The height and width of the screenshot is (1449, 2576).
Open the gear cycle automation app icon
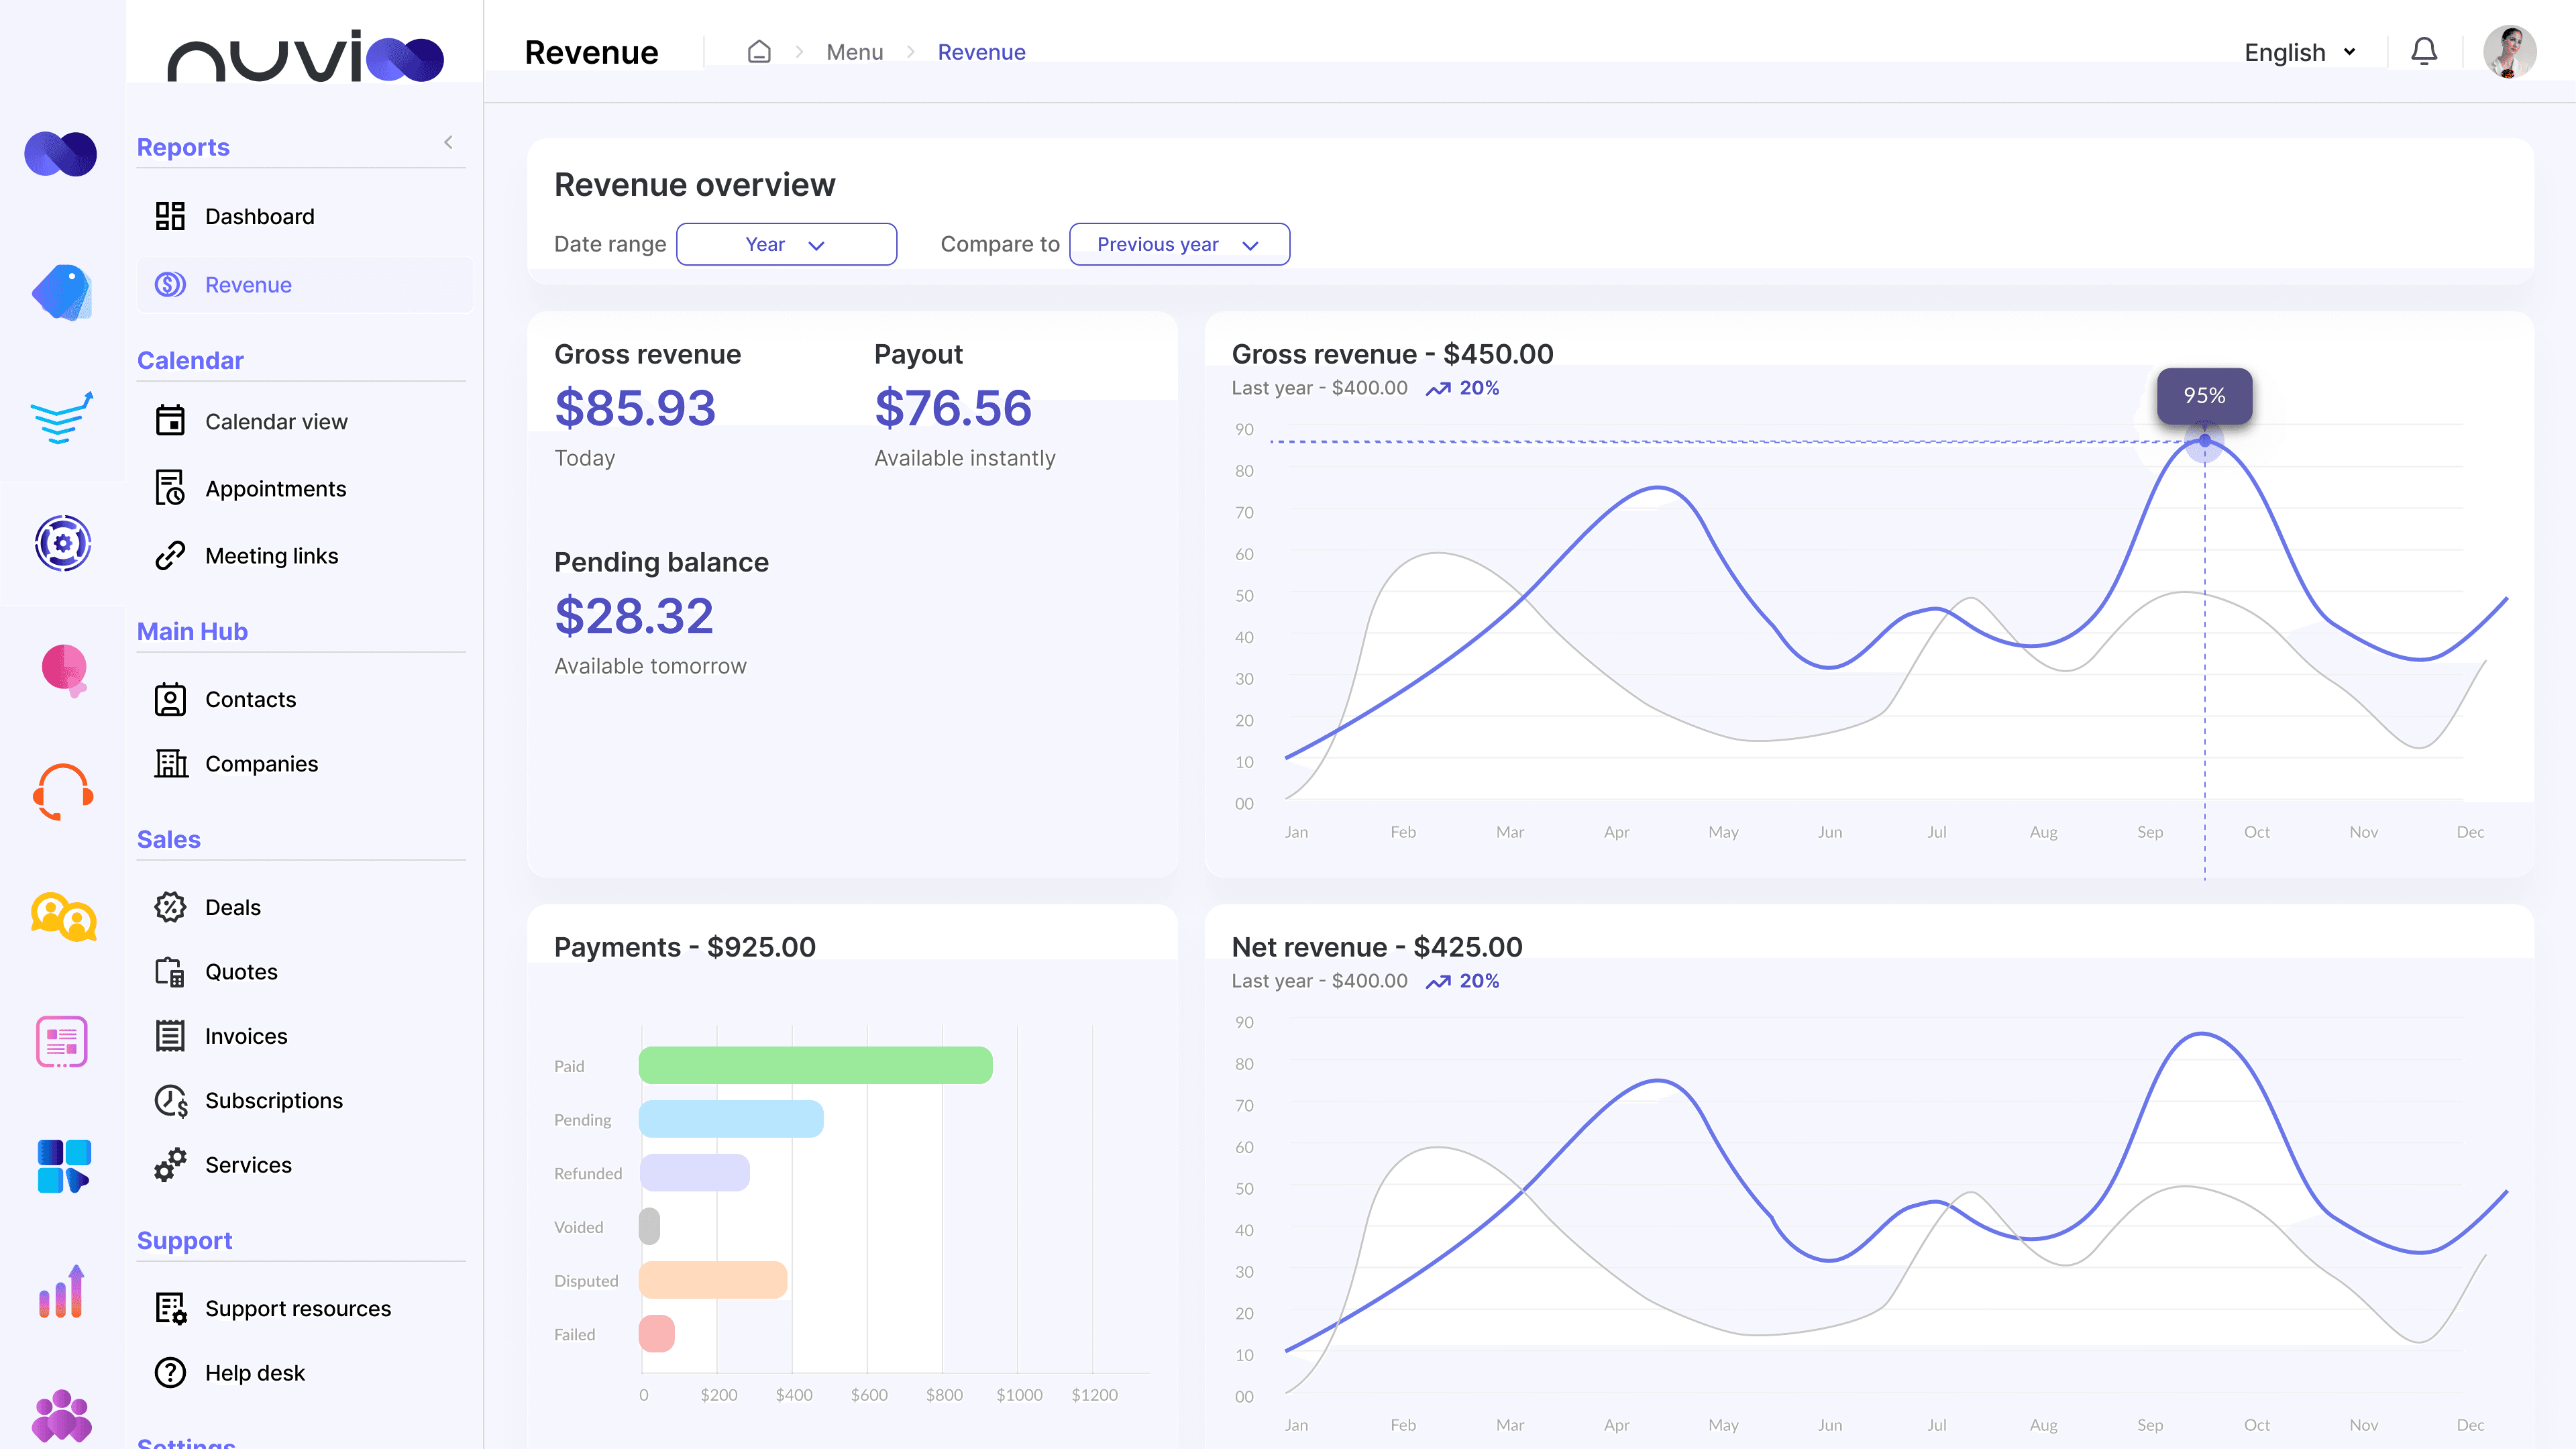pos(63,543)
